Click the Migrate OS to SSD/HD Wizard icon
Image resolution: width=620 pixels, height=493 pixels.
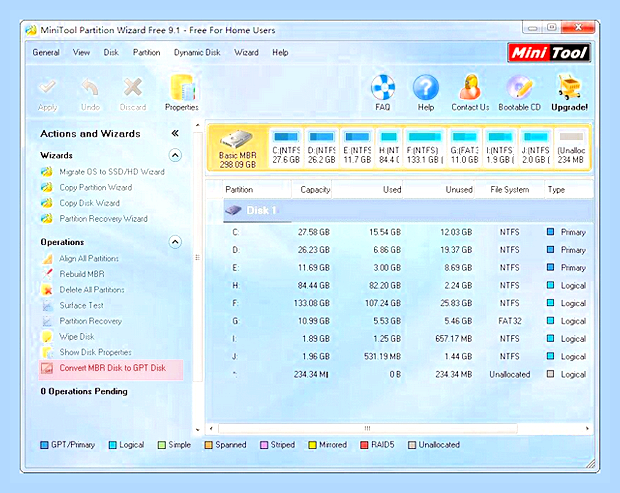(47, 172)
